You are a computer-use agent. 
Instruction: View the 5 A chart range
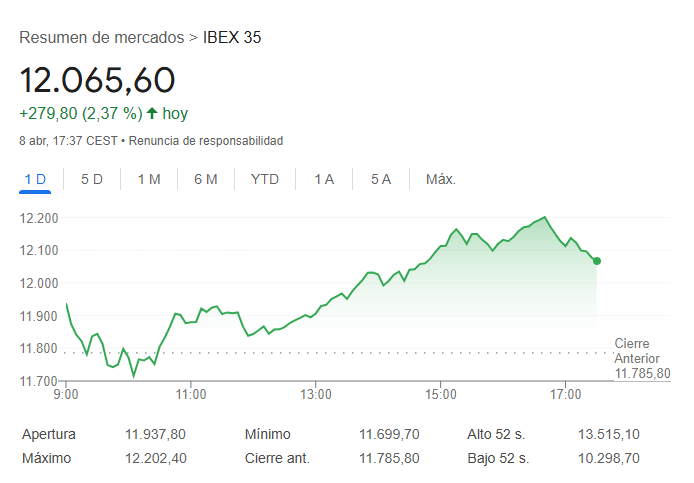click(381, 179)
